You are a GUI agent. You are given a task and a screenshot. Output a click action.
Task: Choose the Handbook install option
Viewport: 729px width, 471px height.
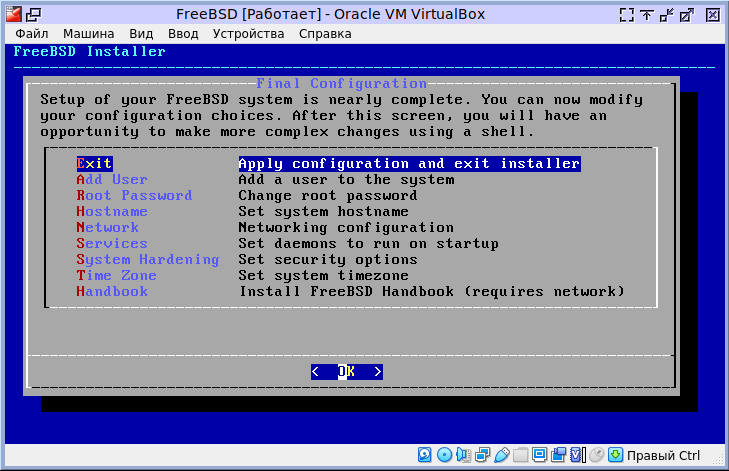coord(112,292)
